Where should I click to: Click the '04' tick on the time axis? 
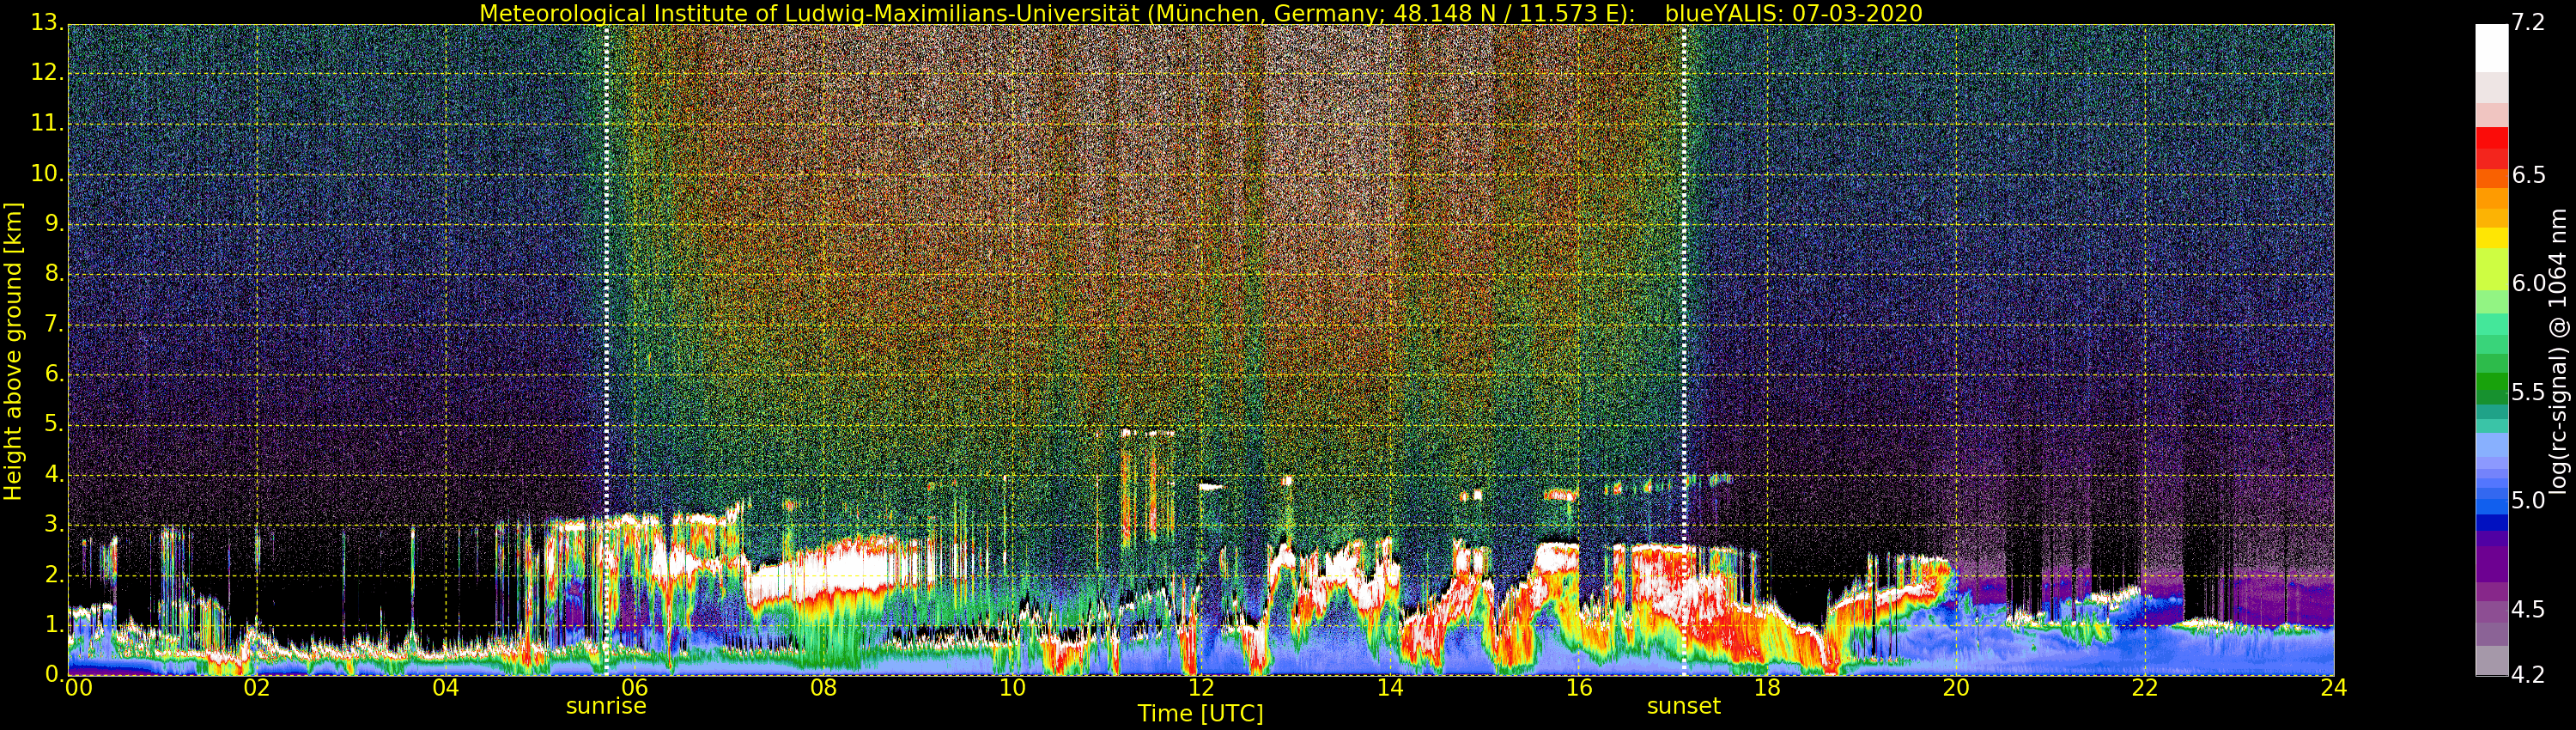446,688
